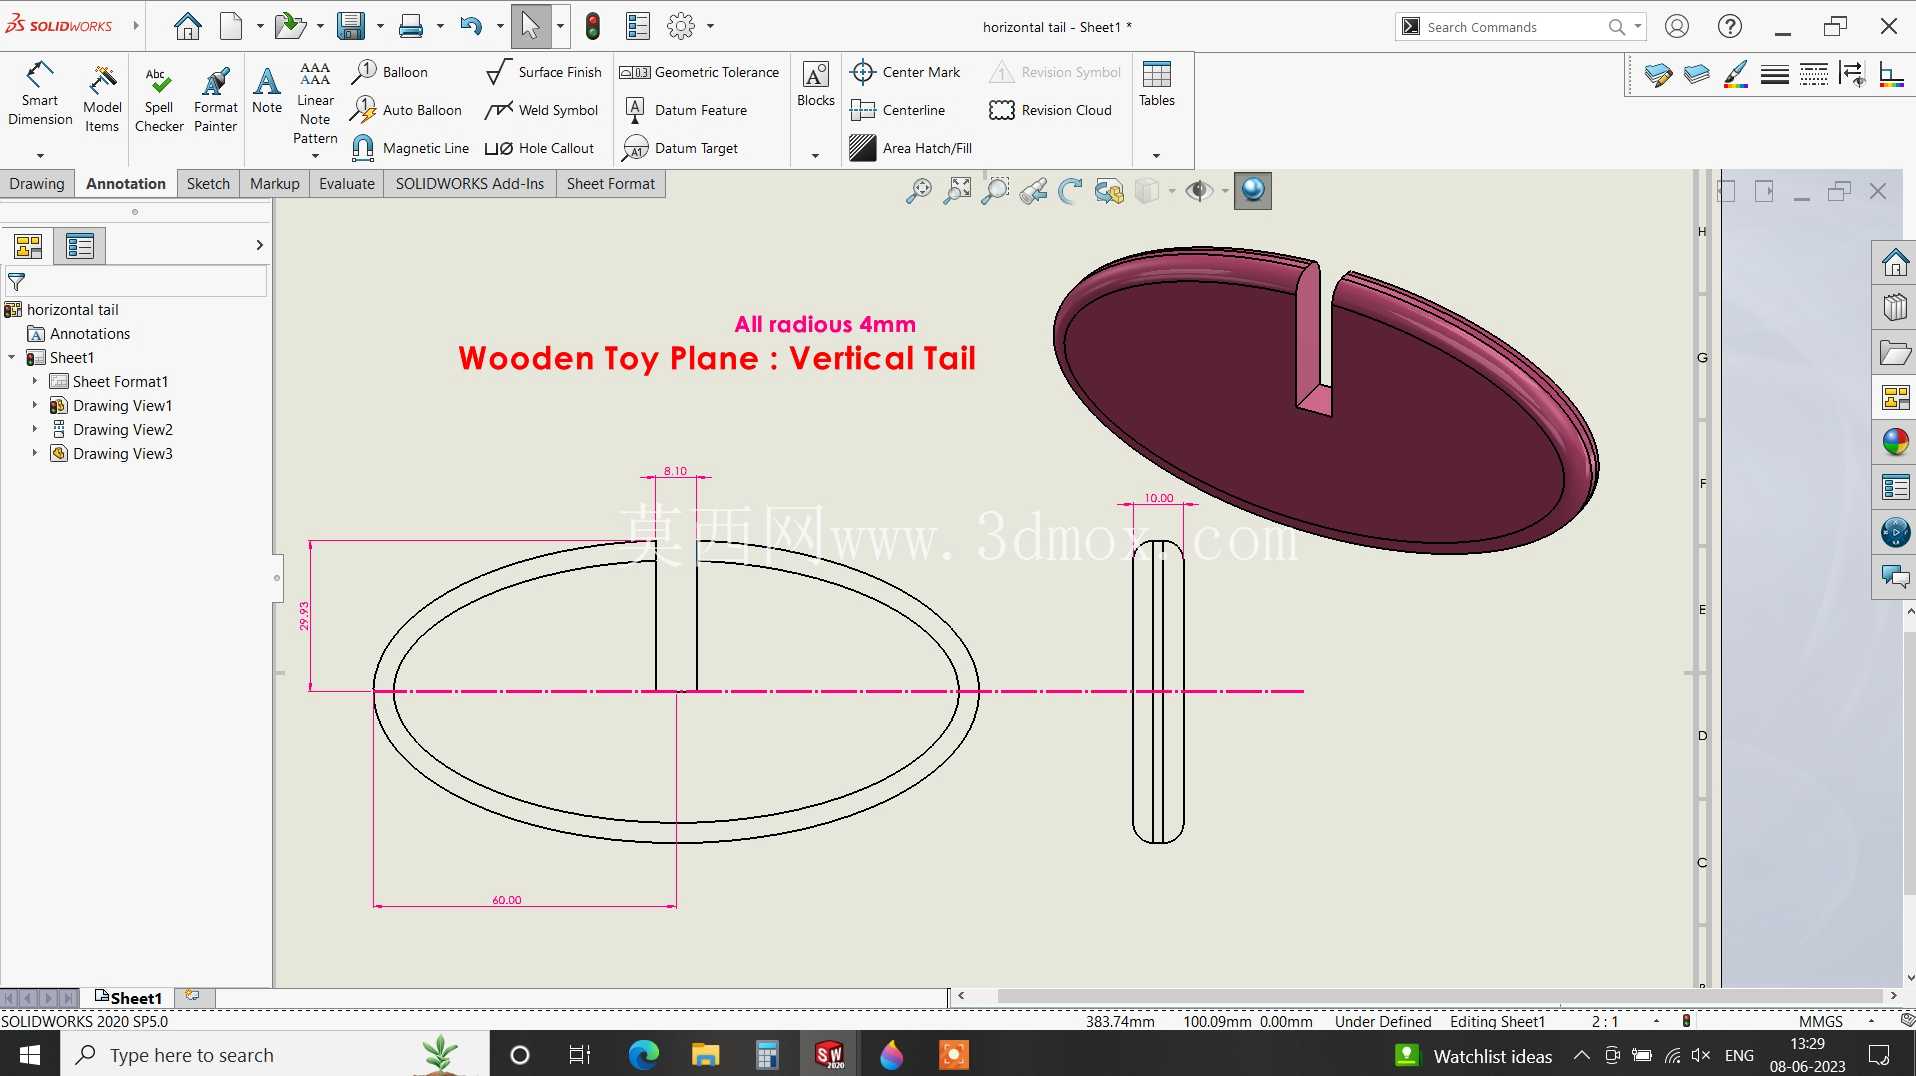Toggle the rebuild traffic light icon
The height and width of the screenshot is (1076, 1916).
593,26
